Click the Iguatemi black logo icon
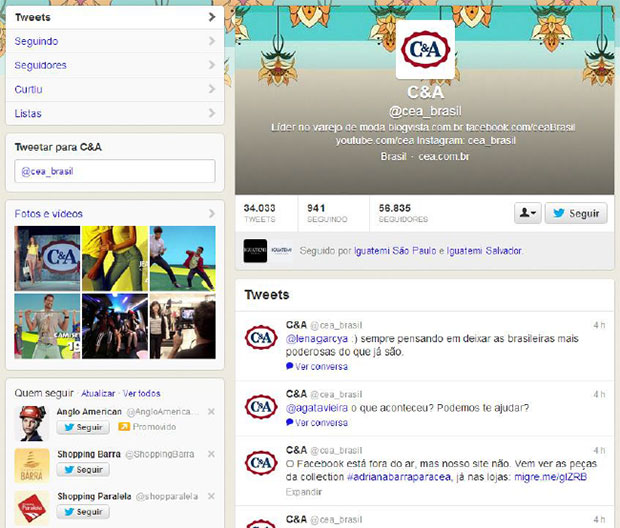 [x=255, y=251]
